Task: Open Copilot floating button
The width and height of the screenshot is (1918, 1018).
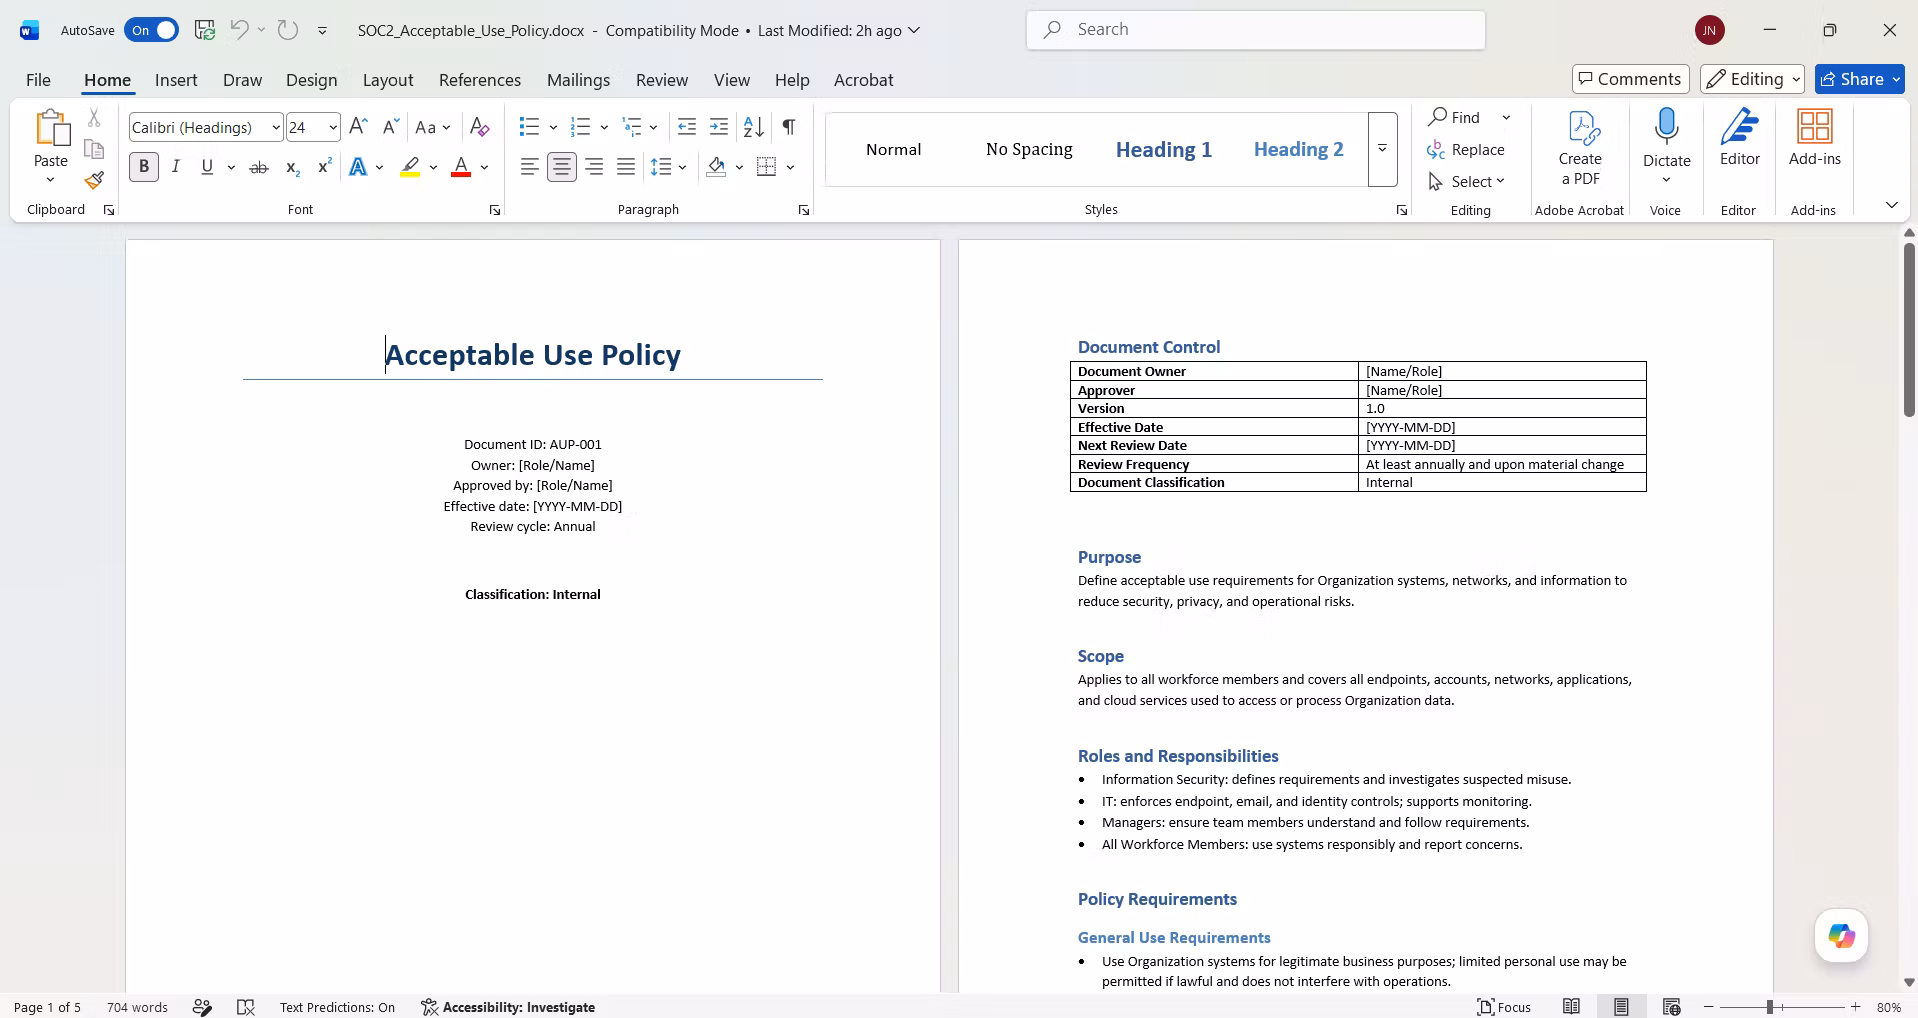Action: [x=1842, y=936]
